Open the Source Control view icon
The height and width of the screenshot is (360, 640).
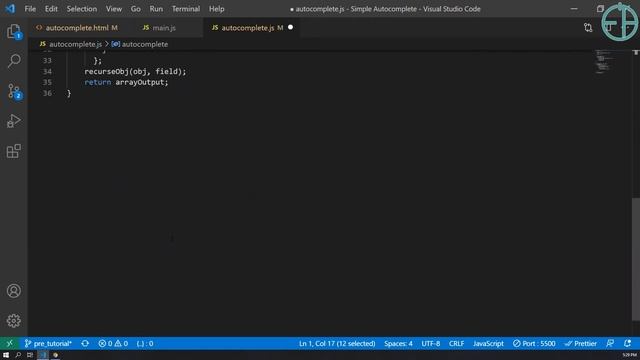(14, 91)
